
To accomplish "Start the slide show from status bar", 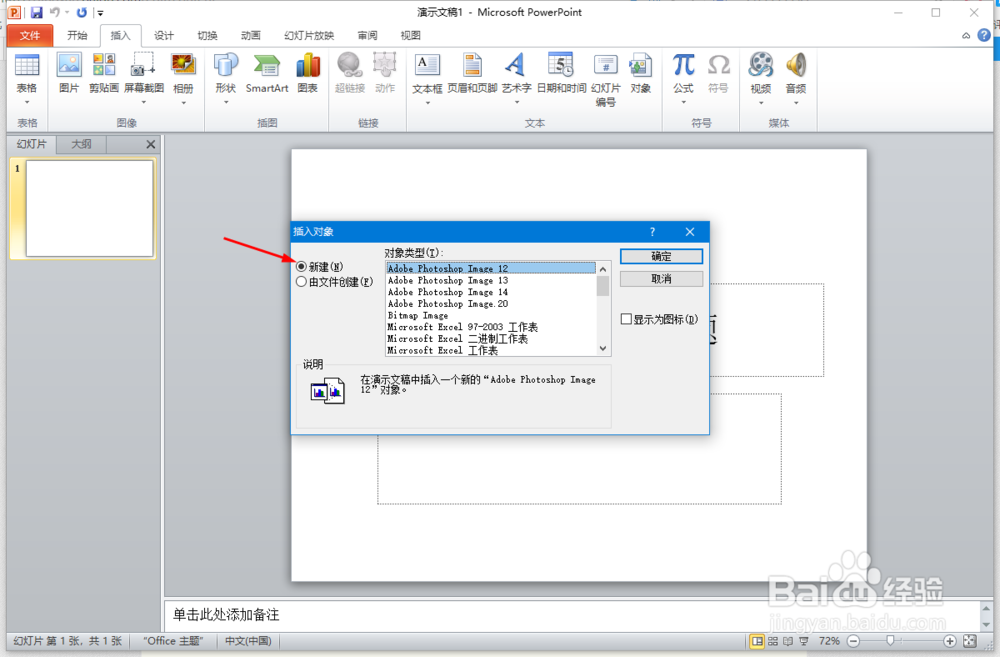I will pyautogui.click(x=804, y=641).
